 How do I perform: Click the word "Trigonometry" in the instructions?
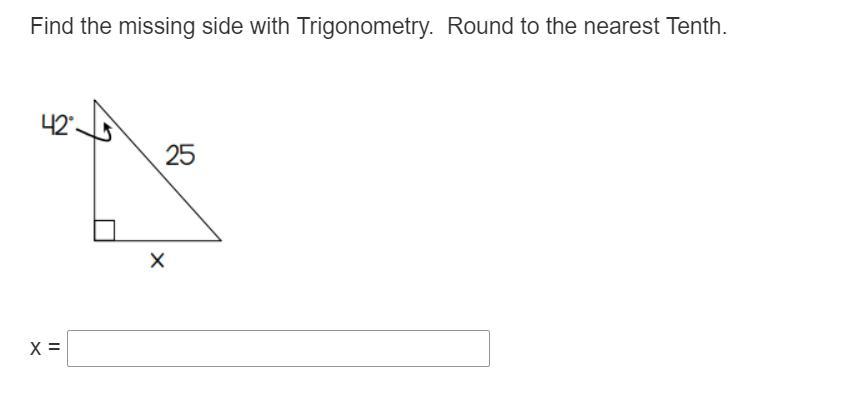tap(364, 27)
